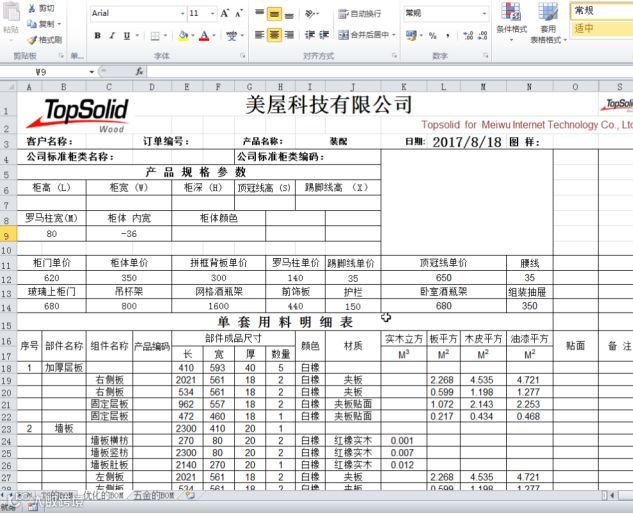
Task: Open the font size 11 dropdown
Action: coord(213,13)
